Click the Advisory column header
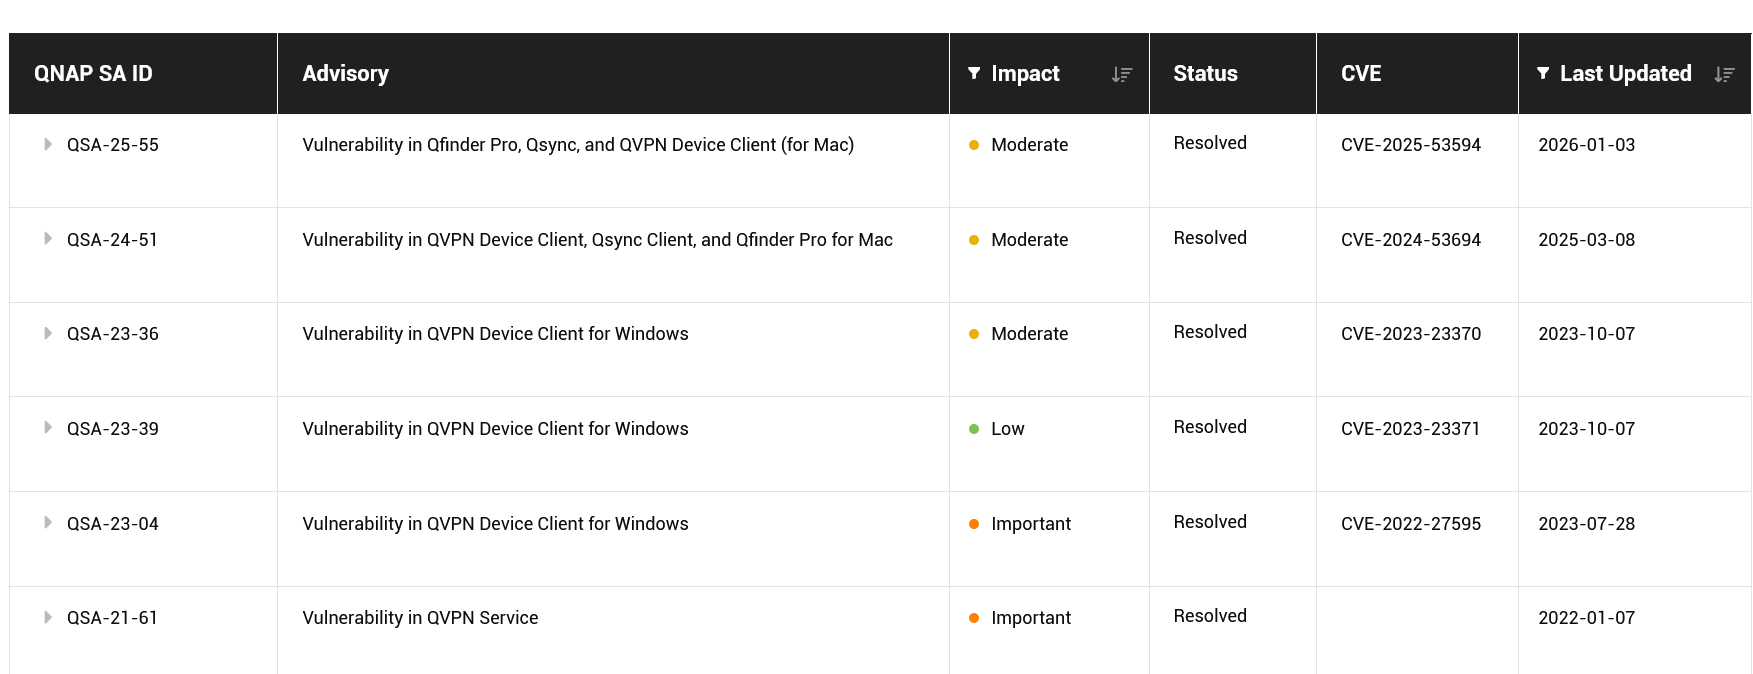The image size is (1753, 674). 345,73
